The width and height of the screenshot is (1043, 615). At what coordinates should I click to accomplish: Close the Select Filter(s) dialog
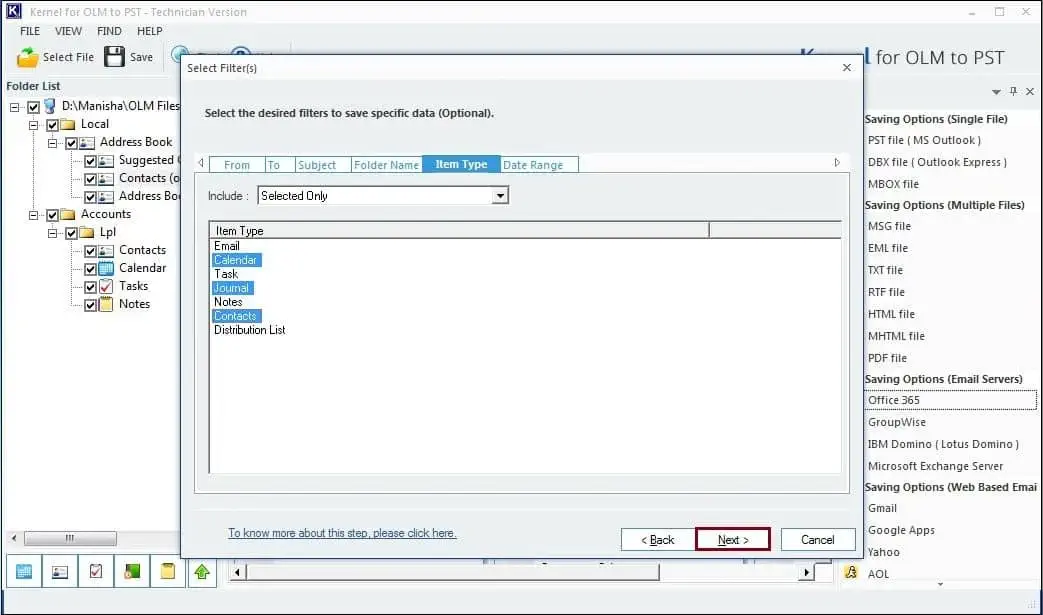(847, 68)
